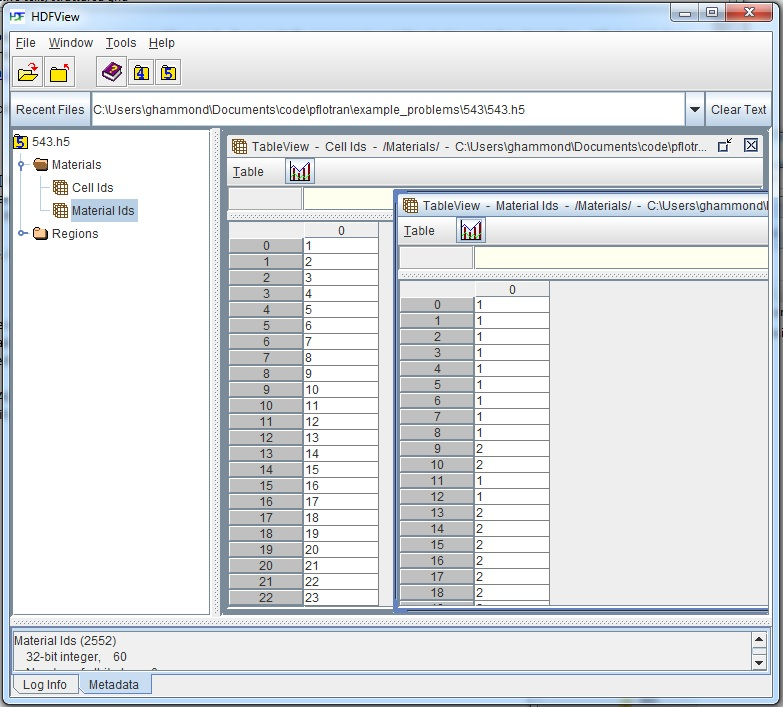Image resolution: width=783 pixels, height=707 pixels.
Task: Select the Material Ids dataset in tree
Action: click(102, 211)
